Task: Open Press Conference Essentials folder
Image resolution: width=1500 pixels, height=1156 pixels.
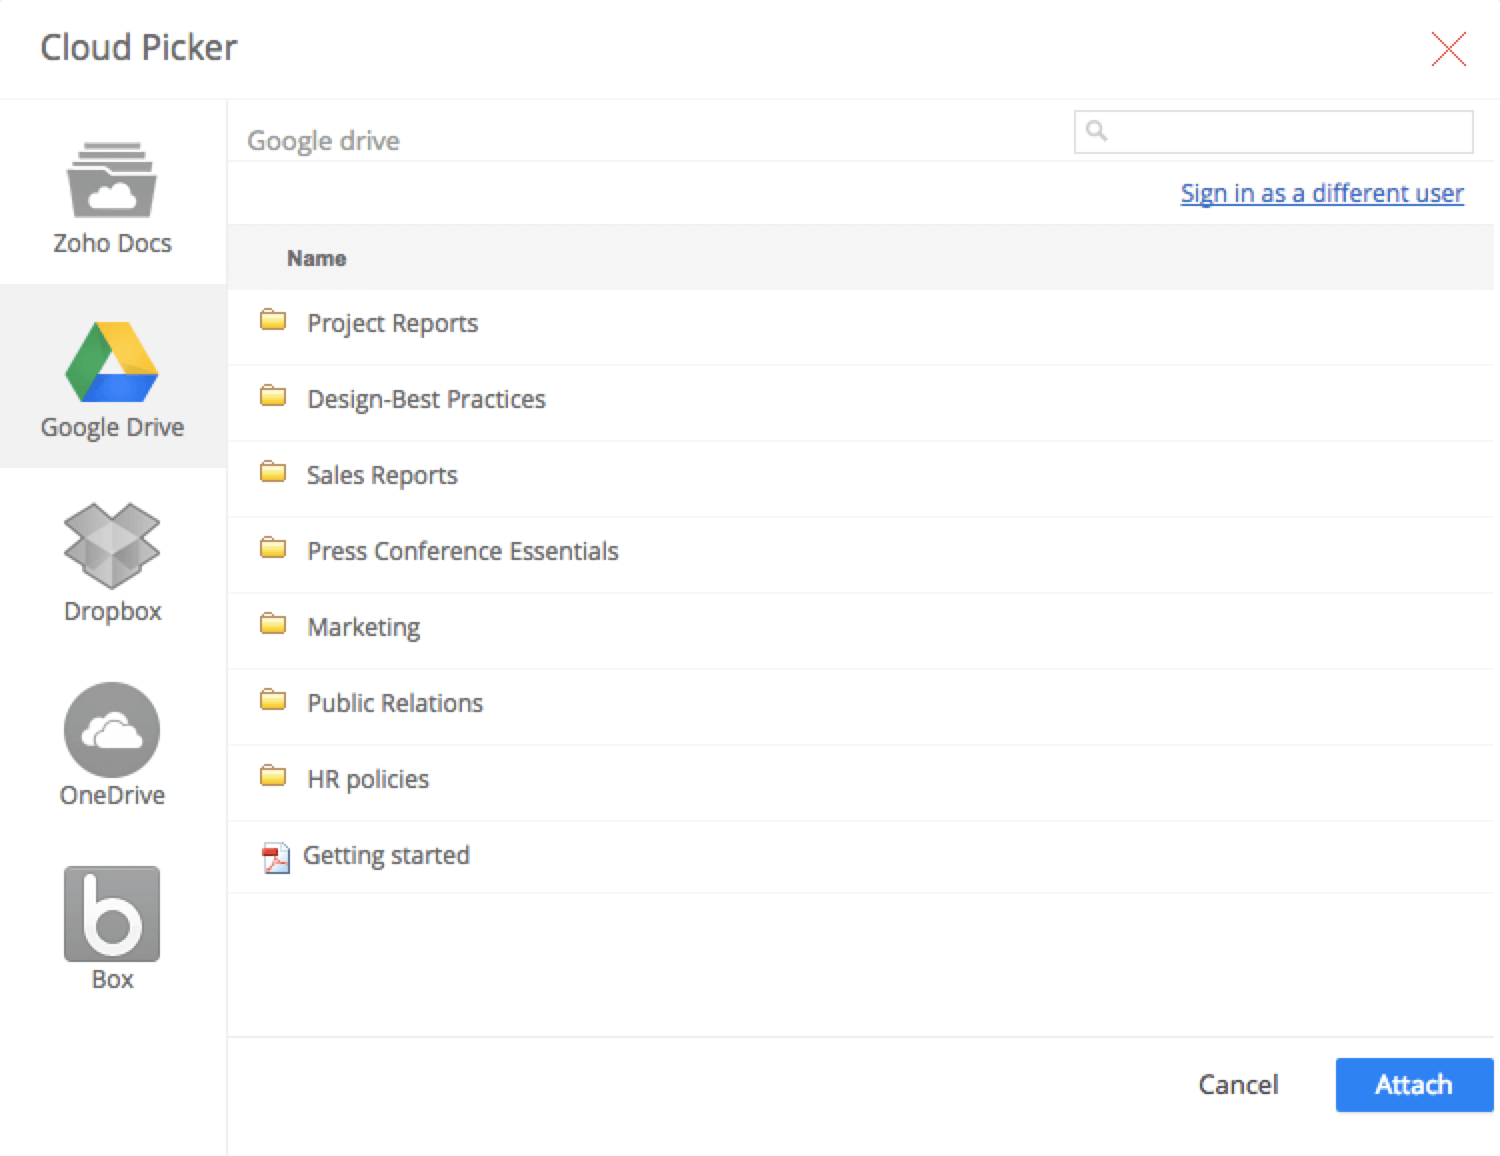Action: (462, 551)
